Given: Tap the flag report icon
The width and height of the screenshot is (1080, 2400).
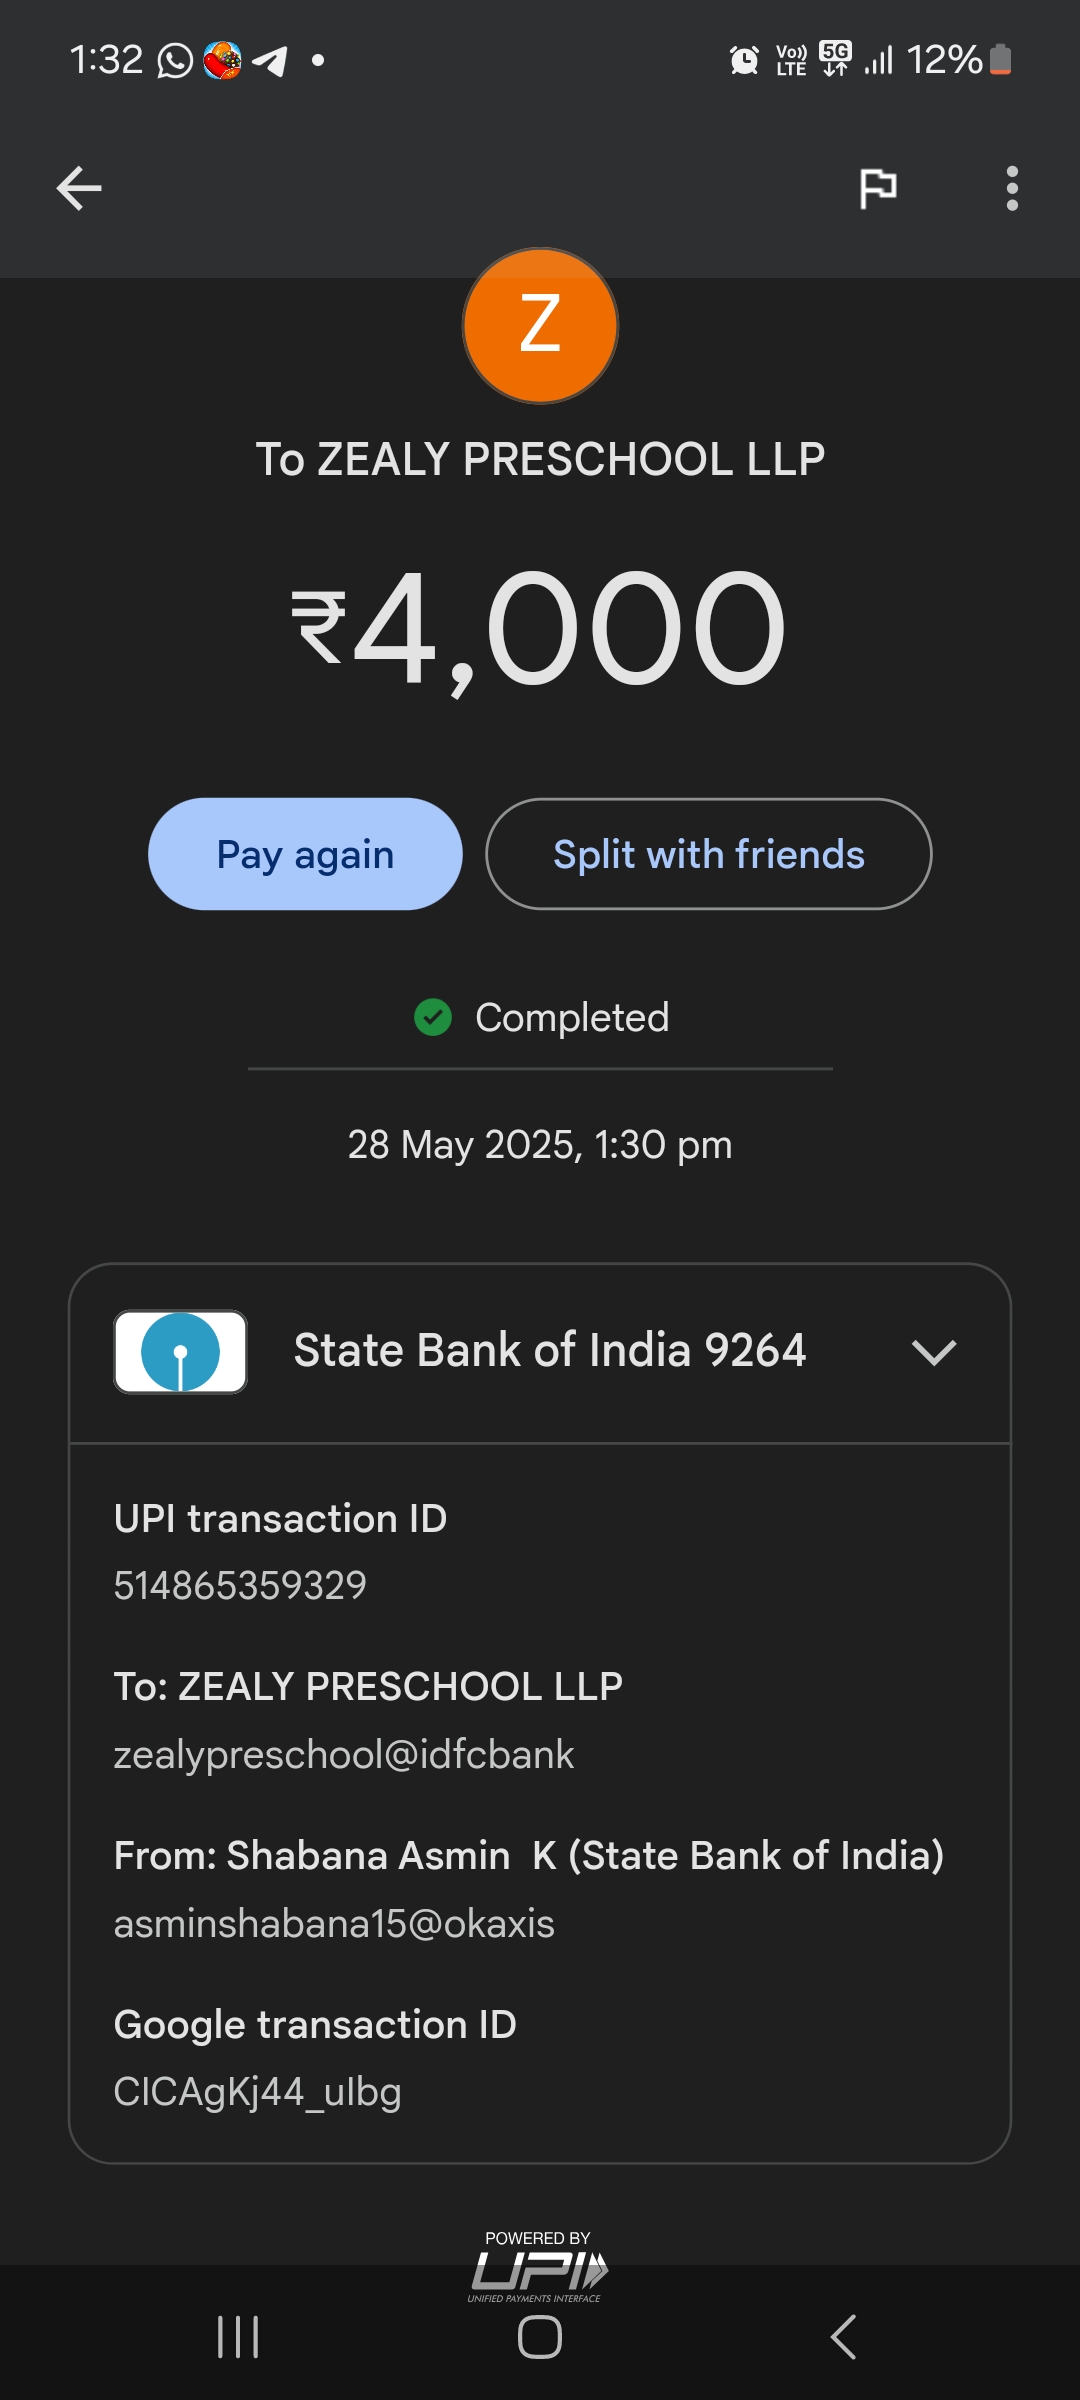Looking at the screenshot, I should 878,188.
